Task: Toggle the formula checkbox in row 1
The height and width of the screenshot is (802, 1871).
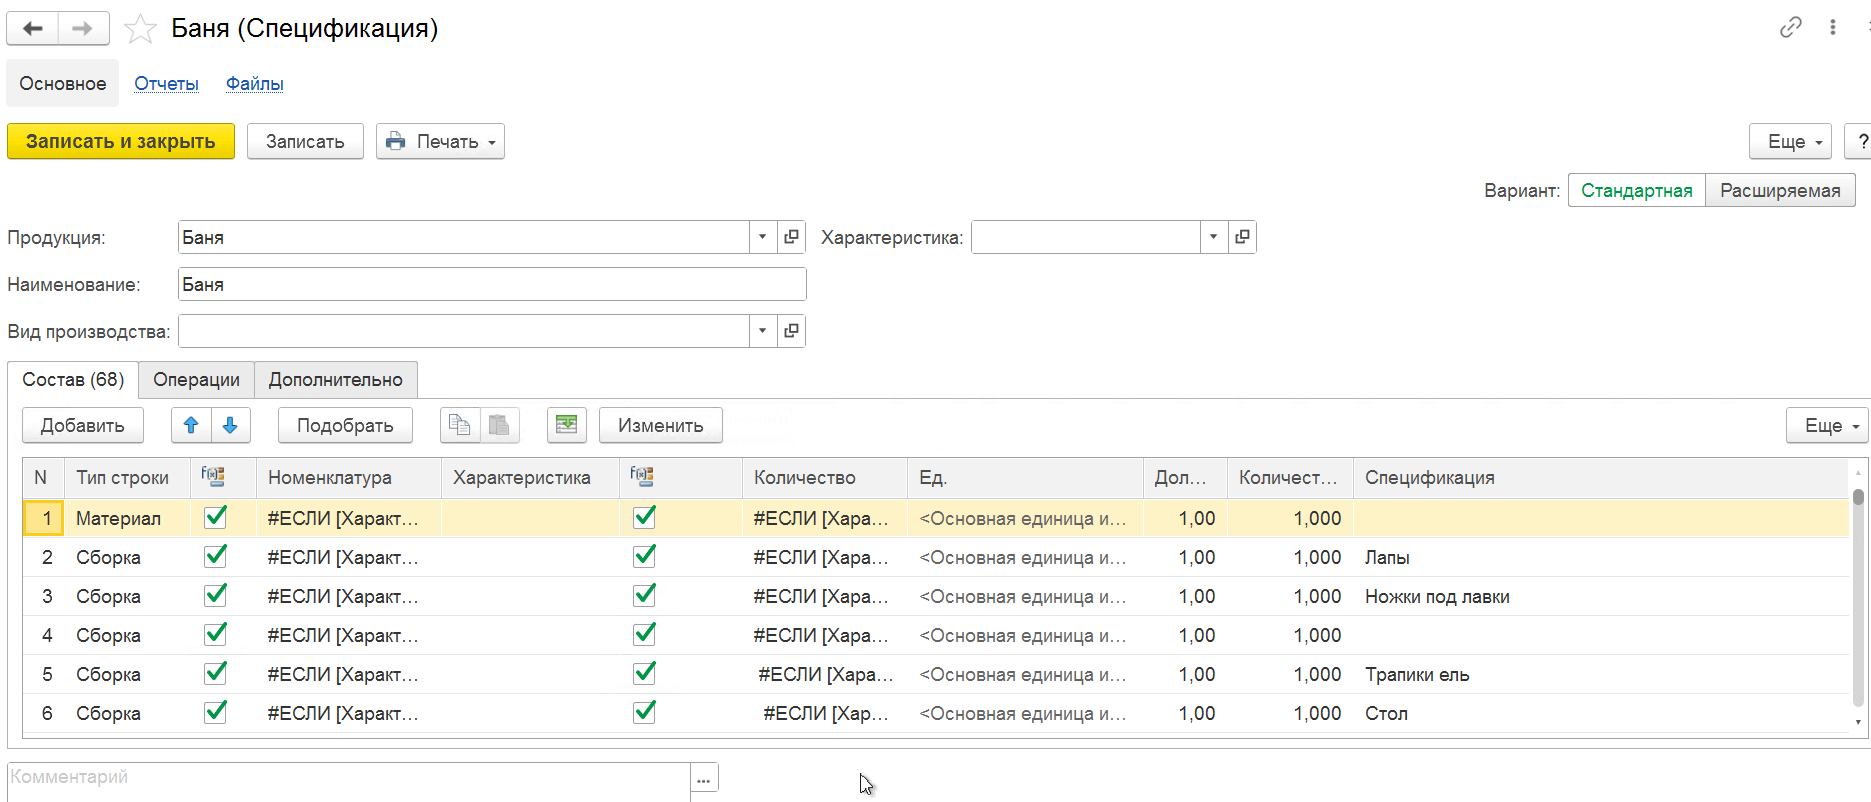Action: (215, 517)
